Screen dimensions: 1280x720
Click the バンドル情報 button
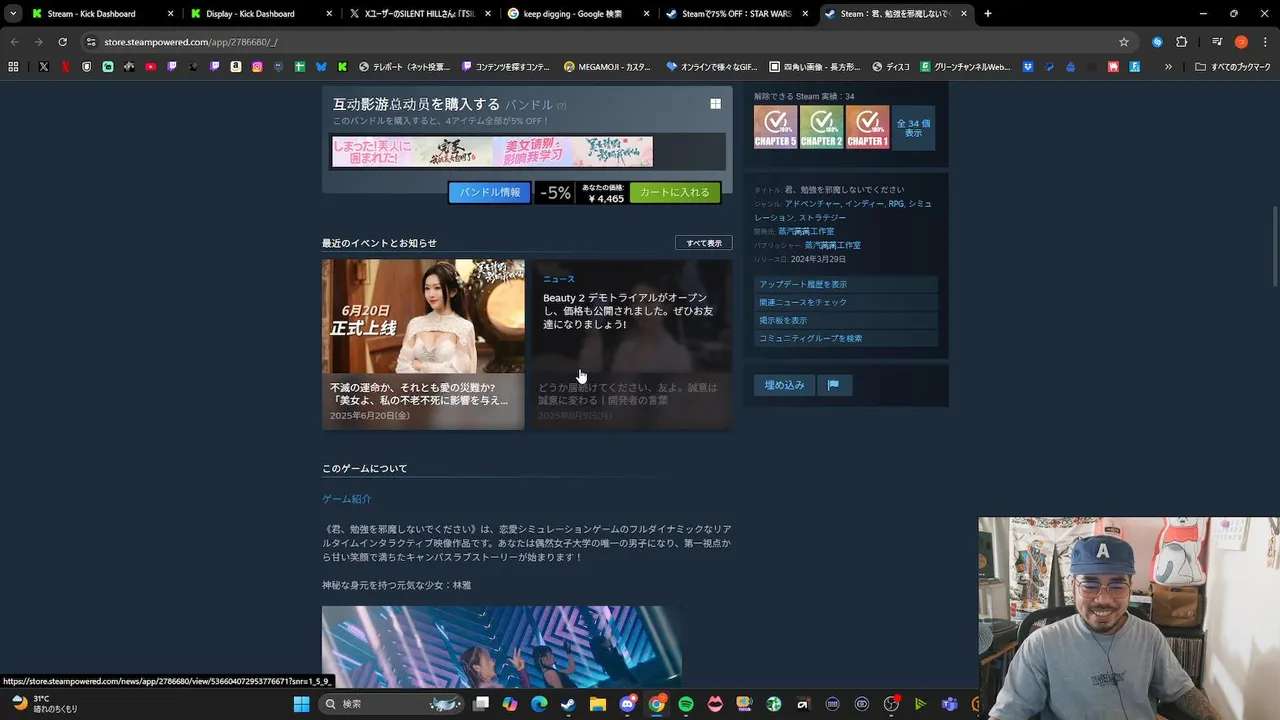pos(489,193)
